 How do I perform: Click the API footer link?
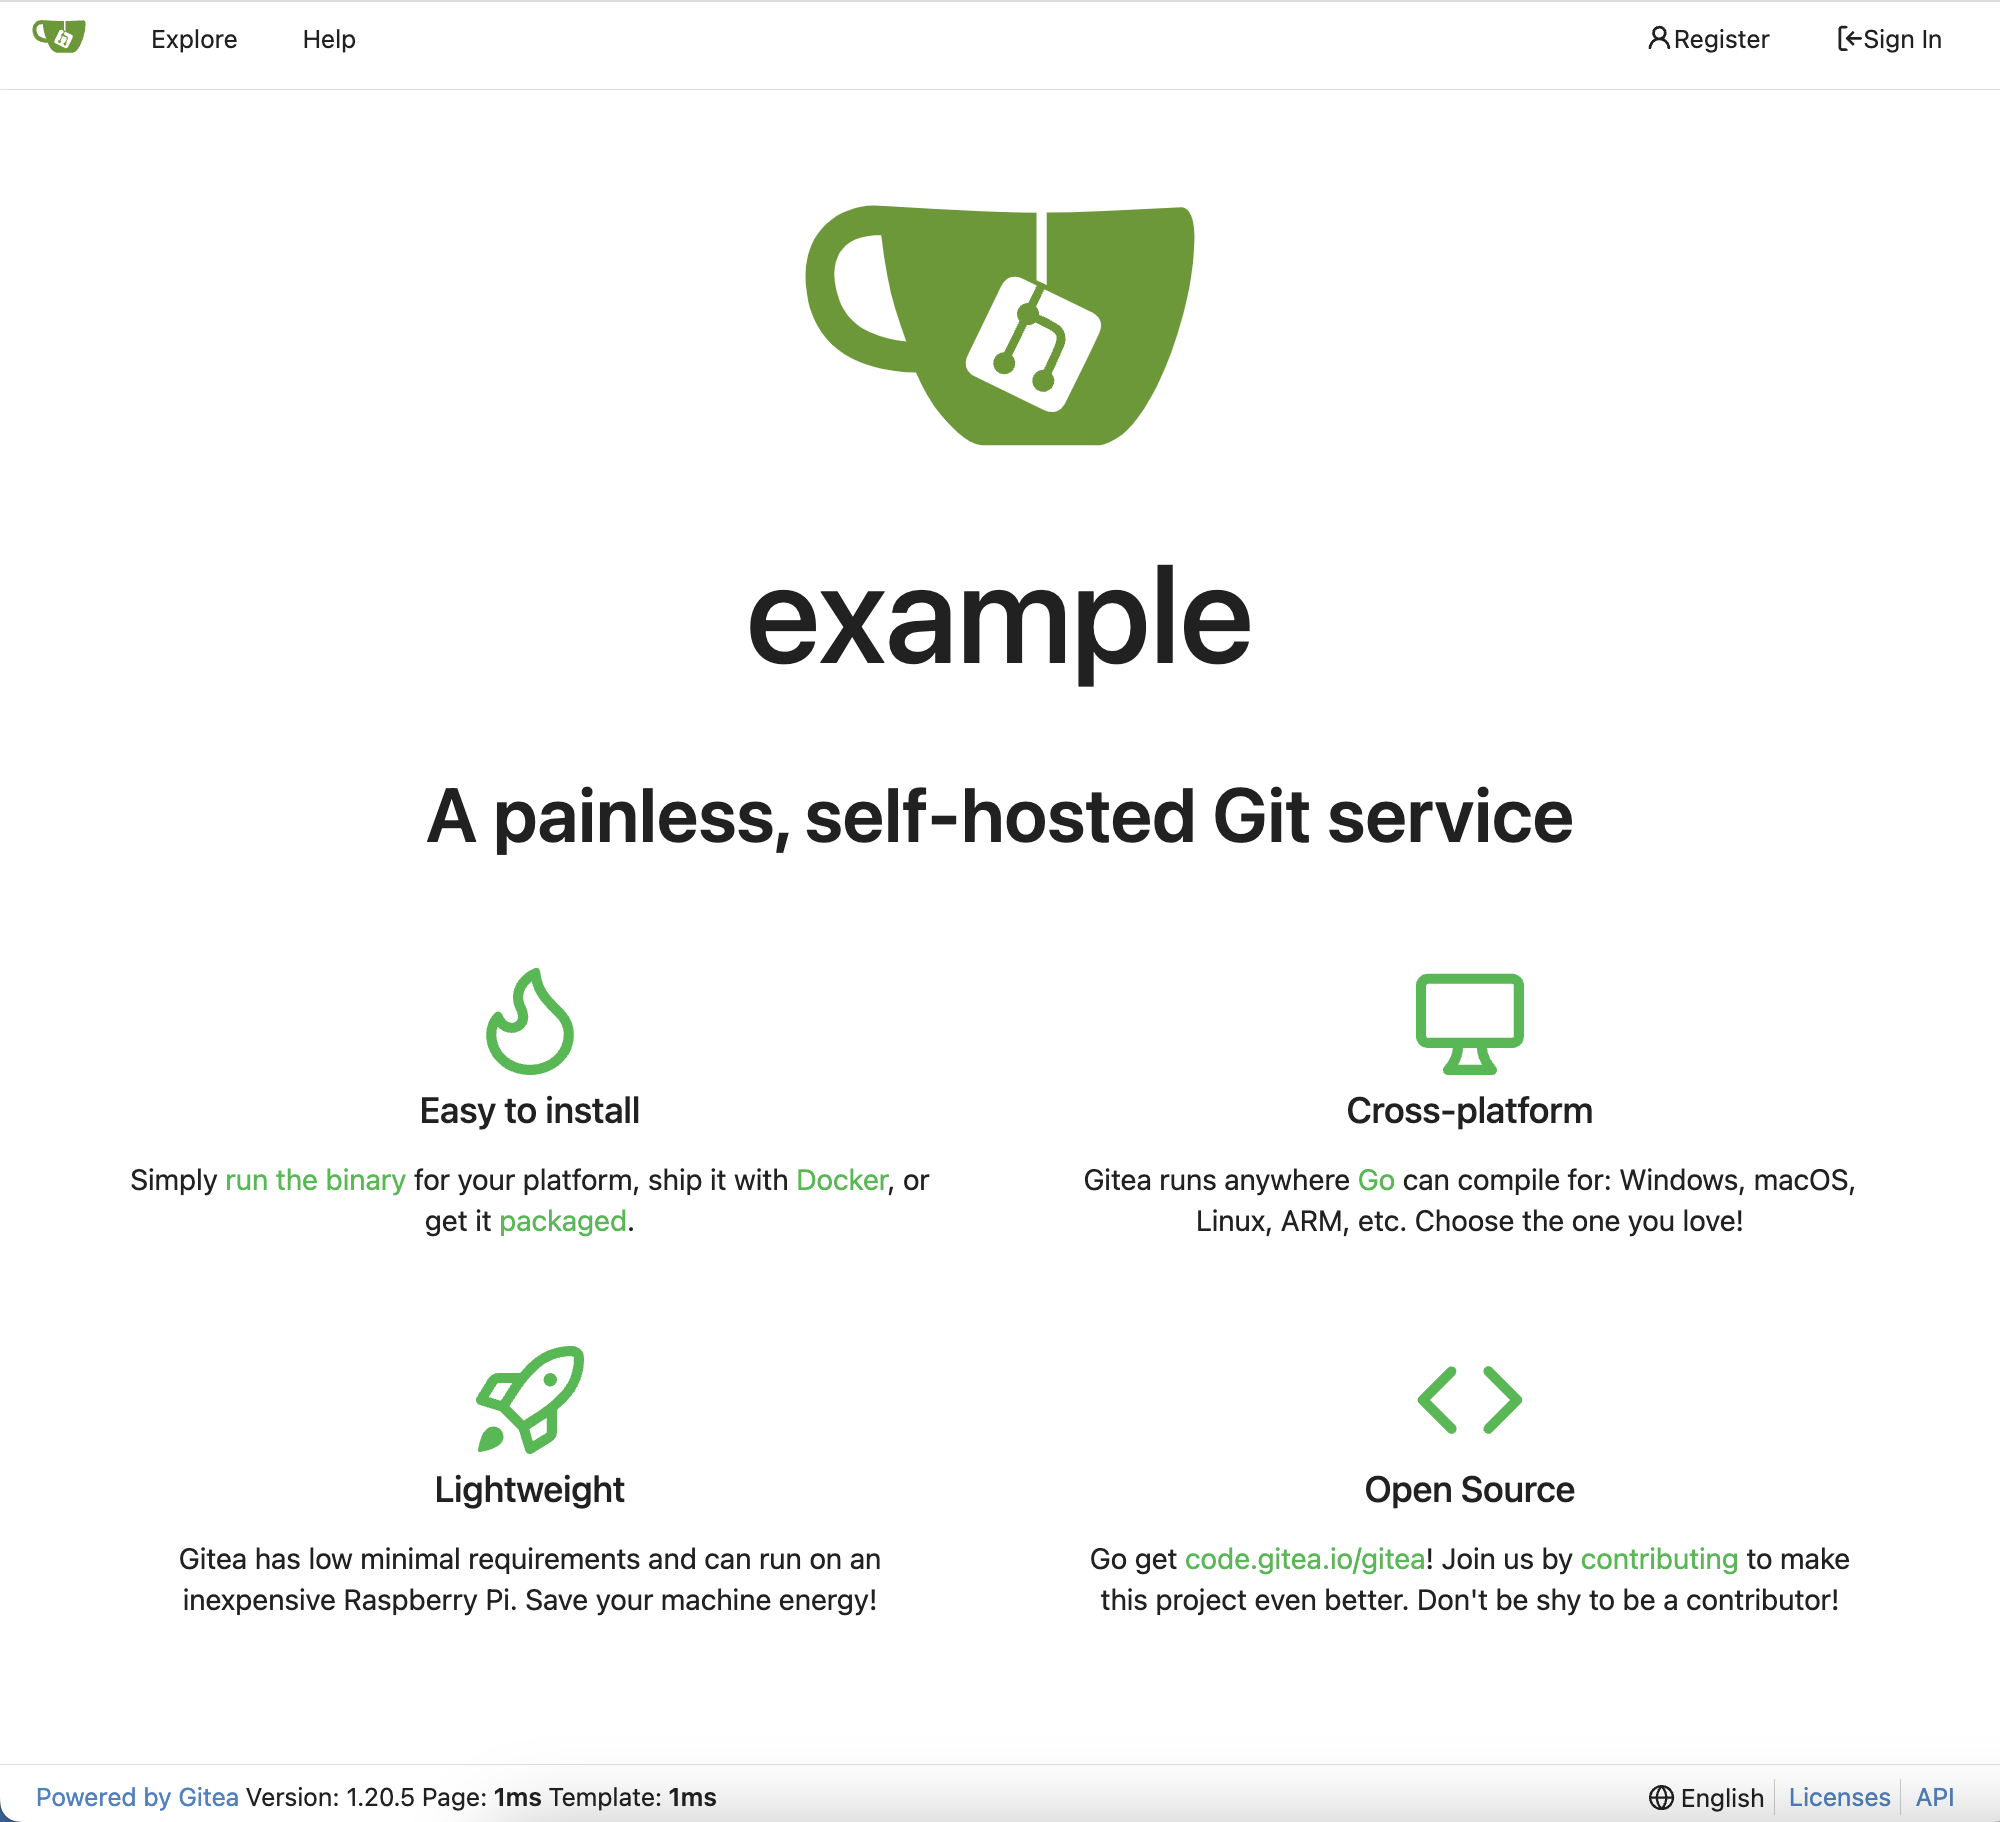click(x=1937, y=1796)
